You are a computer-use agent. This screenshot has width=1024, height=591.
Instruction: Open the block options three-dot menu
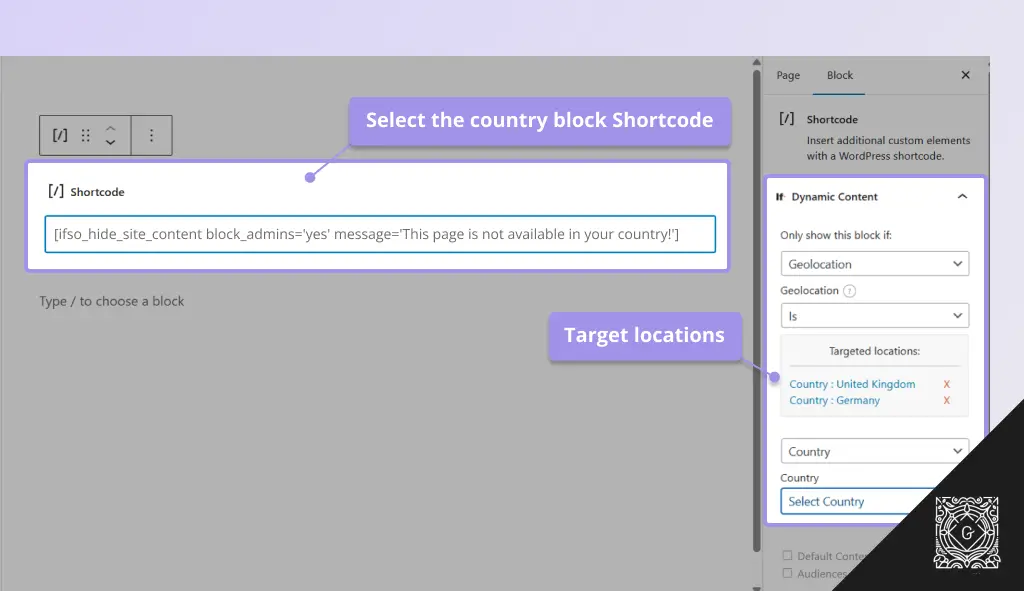tap(151, 134)
